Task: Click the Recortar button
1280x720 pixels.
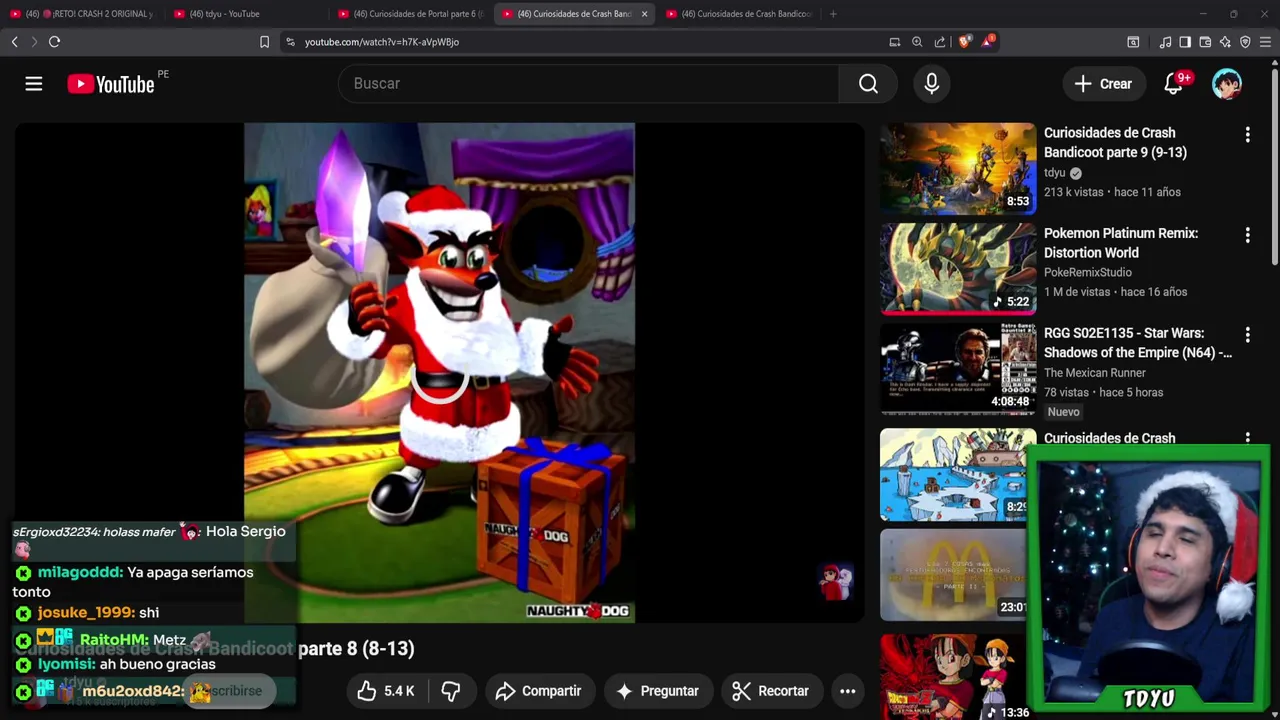Action: [x=770, y=691]
